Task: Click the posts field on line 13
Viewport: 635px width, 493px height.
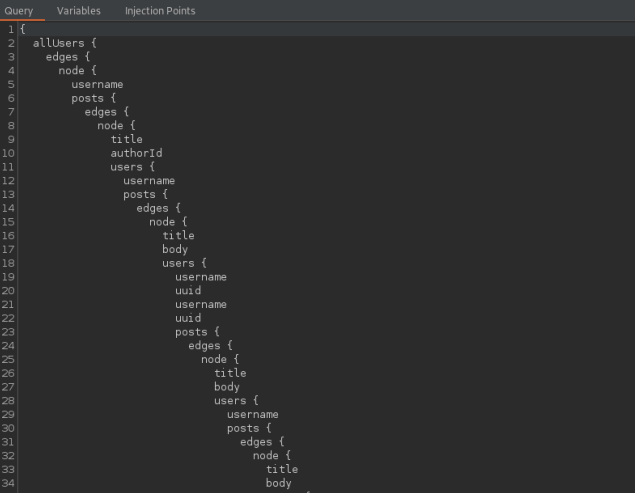Action: point(139,194)
